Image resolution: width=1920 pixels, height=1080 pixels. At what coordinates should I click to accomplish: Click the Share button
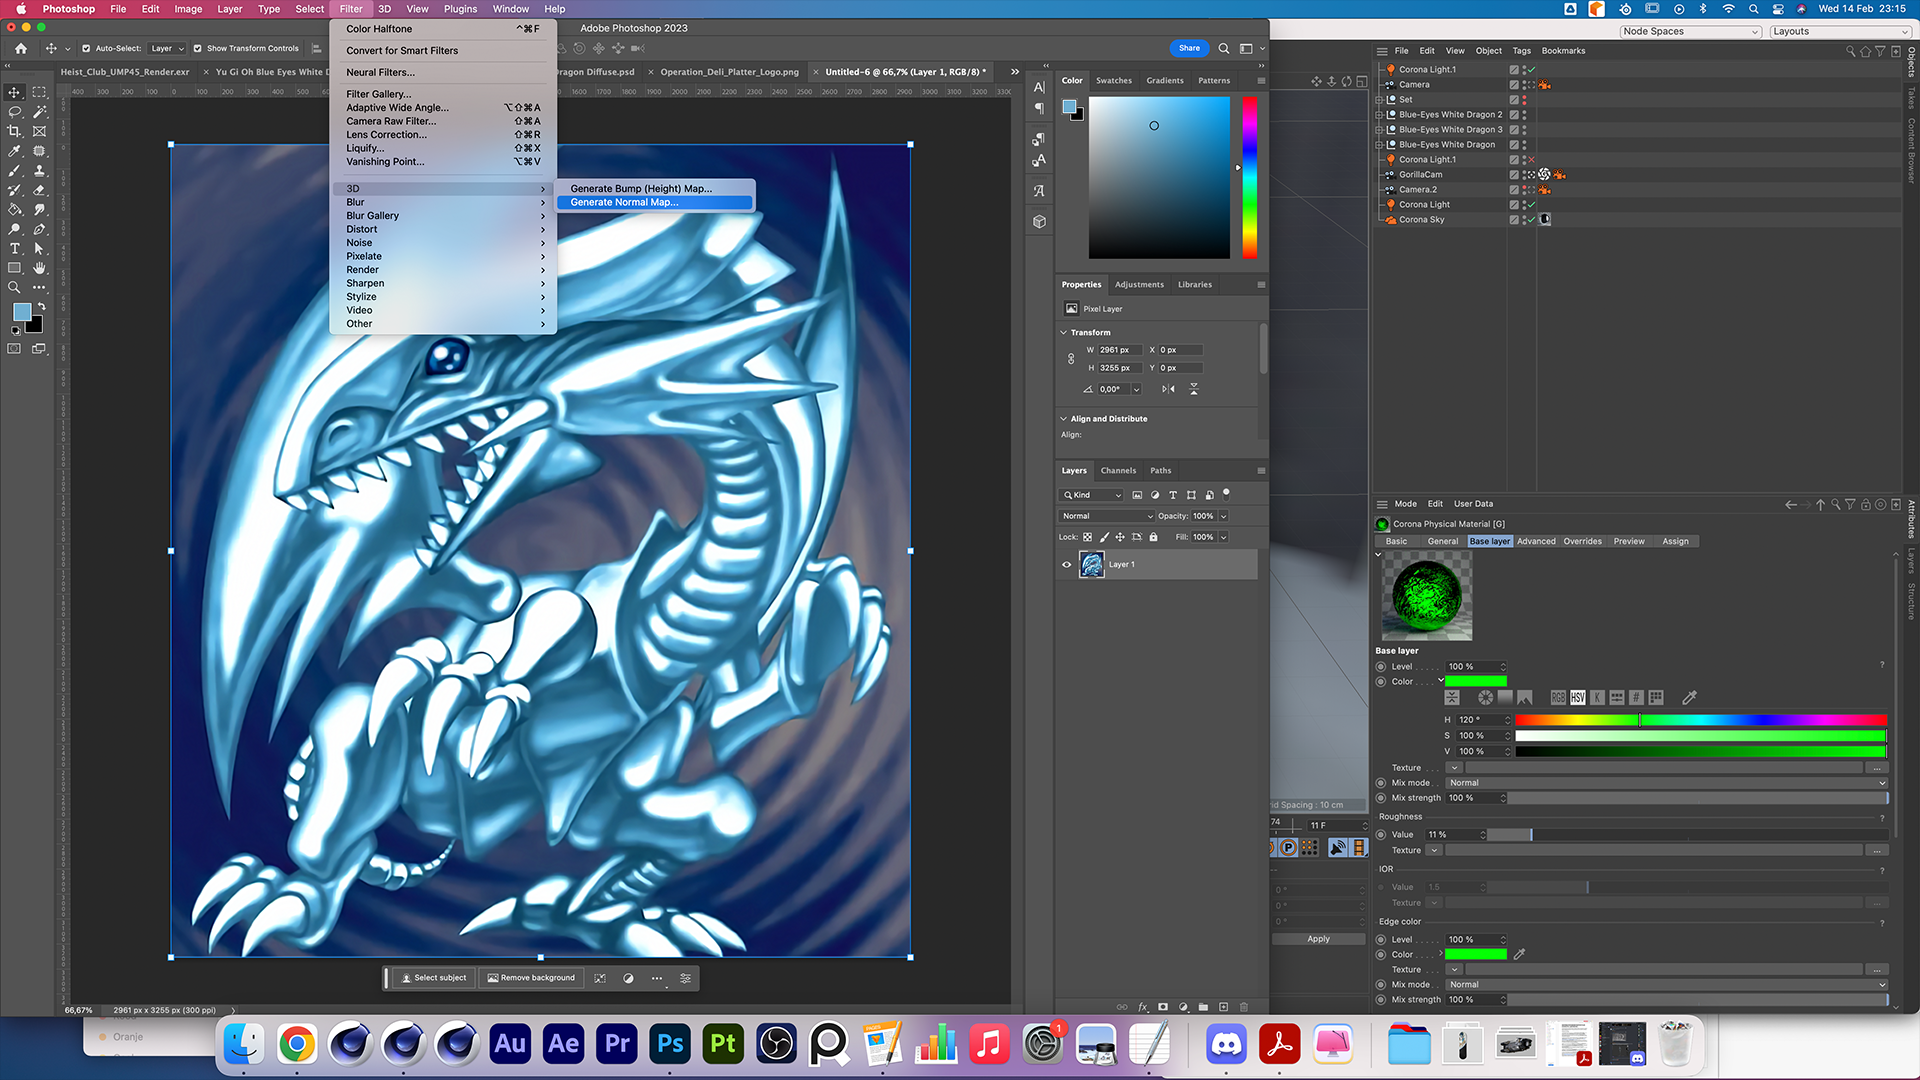(1189, 48)
